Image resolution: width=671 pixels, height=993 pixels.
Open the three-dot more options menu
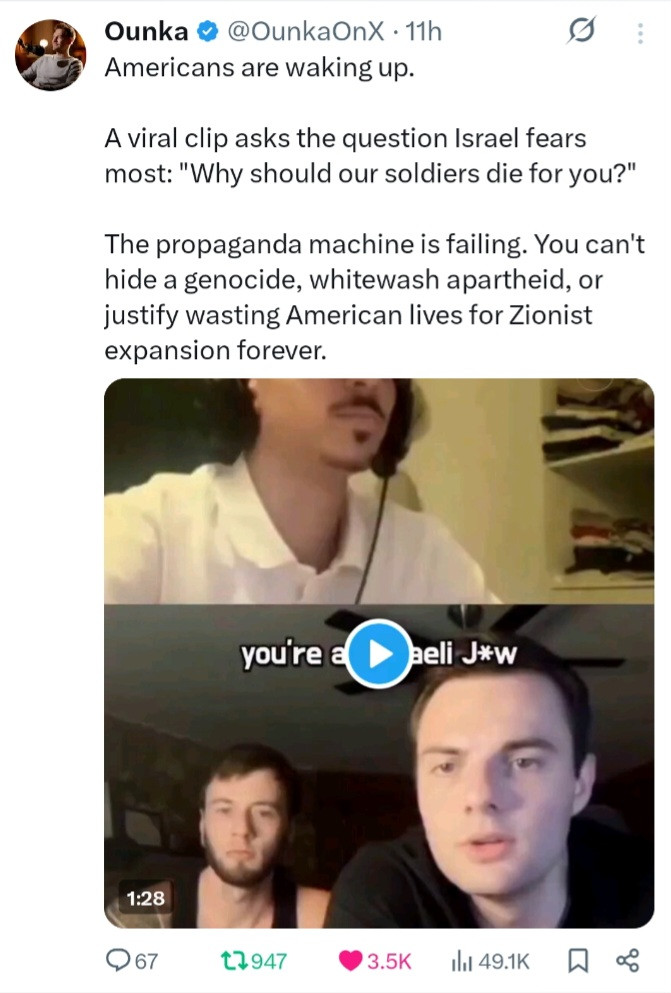pos(641,33)
